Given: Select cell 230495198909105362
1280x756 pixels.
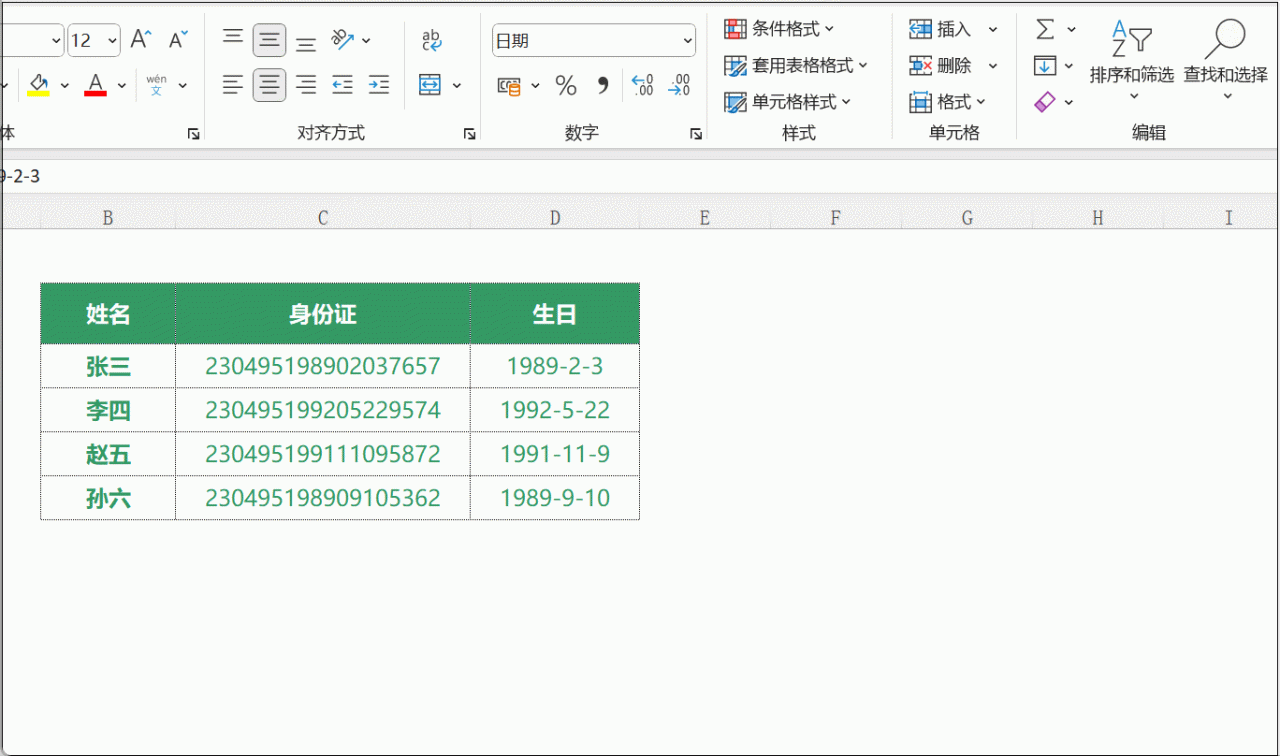Looking at the screenshot, I should tap(323, 498).
